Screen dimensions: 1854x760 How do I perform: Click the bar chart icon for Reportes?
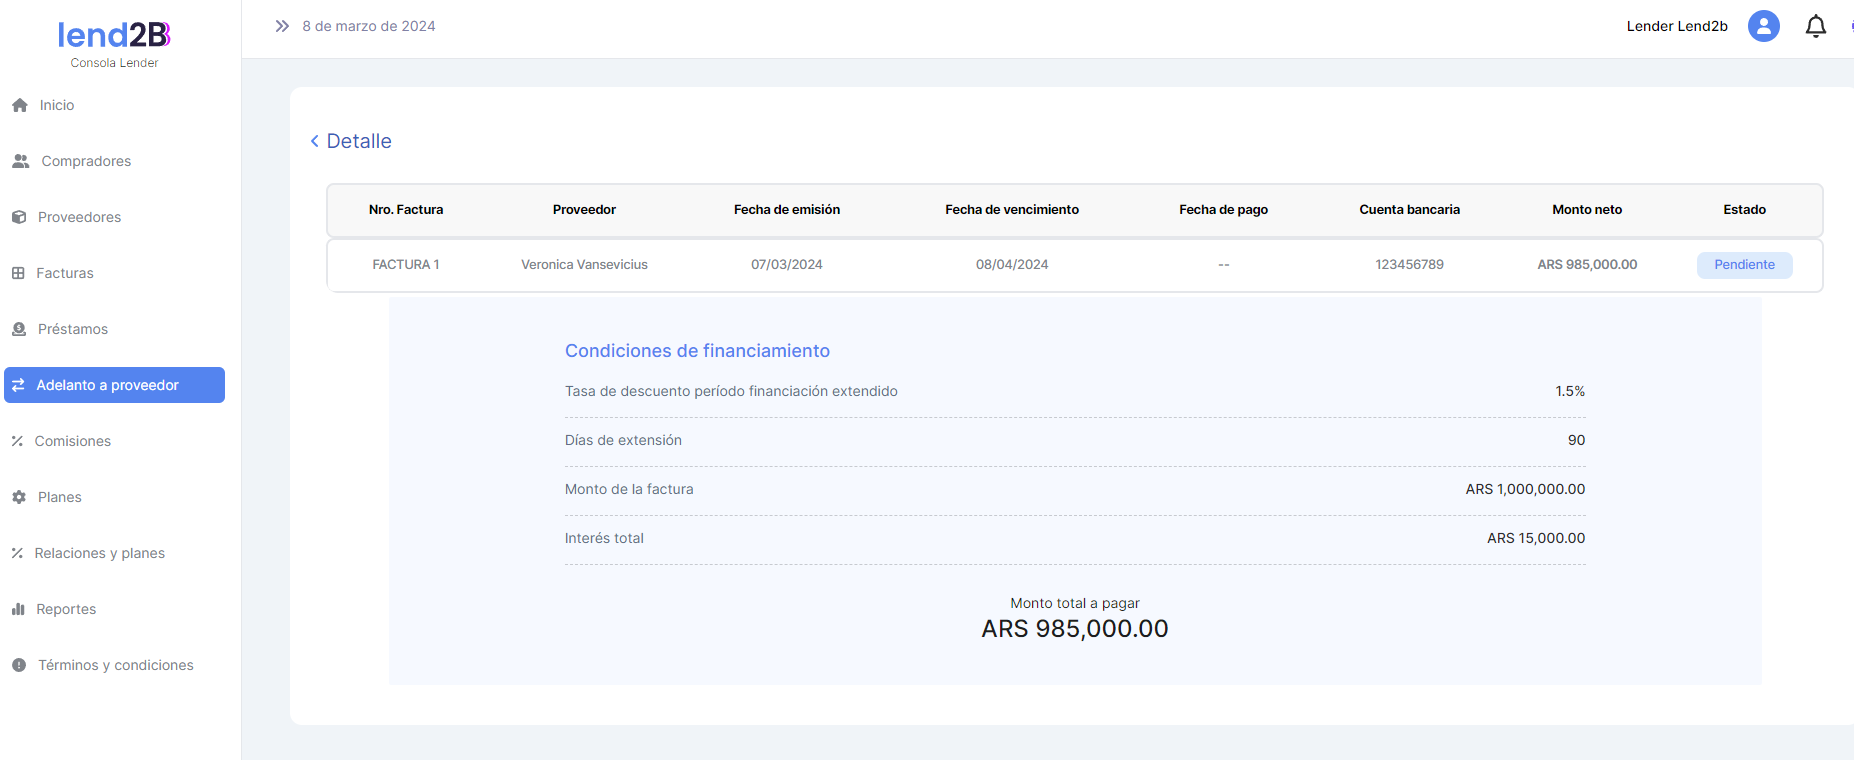[18, 609]
